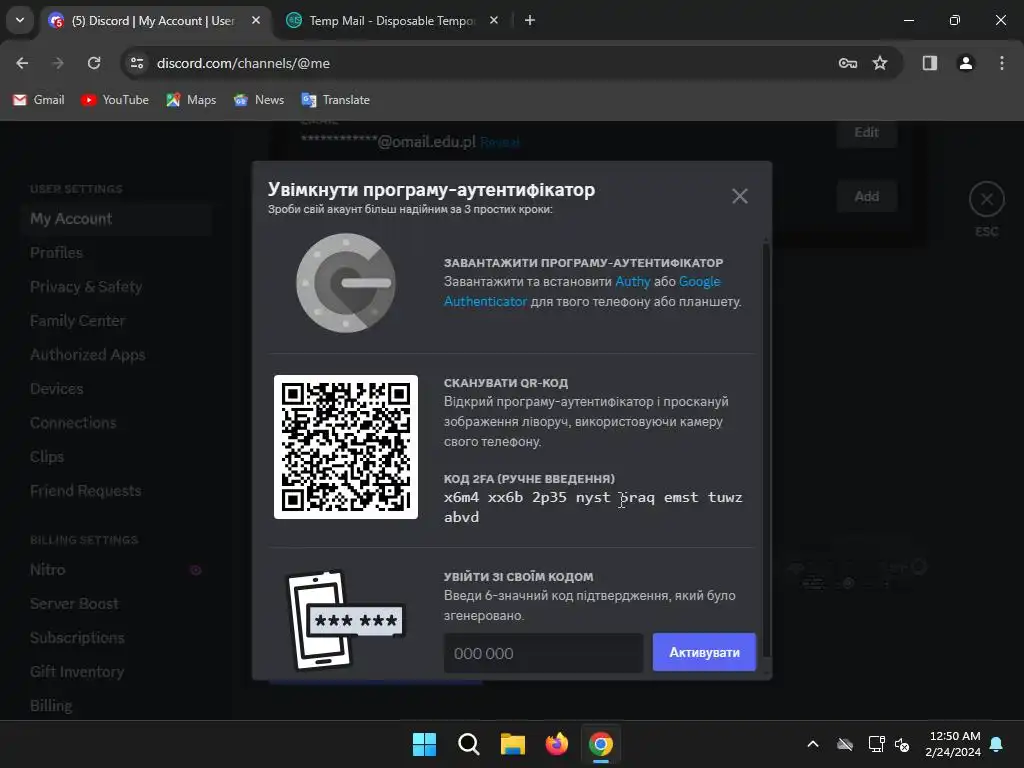Open the saved passwords key icon
The height and width of the screenshot is (768, 1024).
pyautogui.click(x=848, y=63)
